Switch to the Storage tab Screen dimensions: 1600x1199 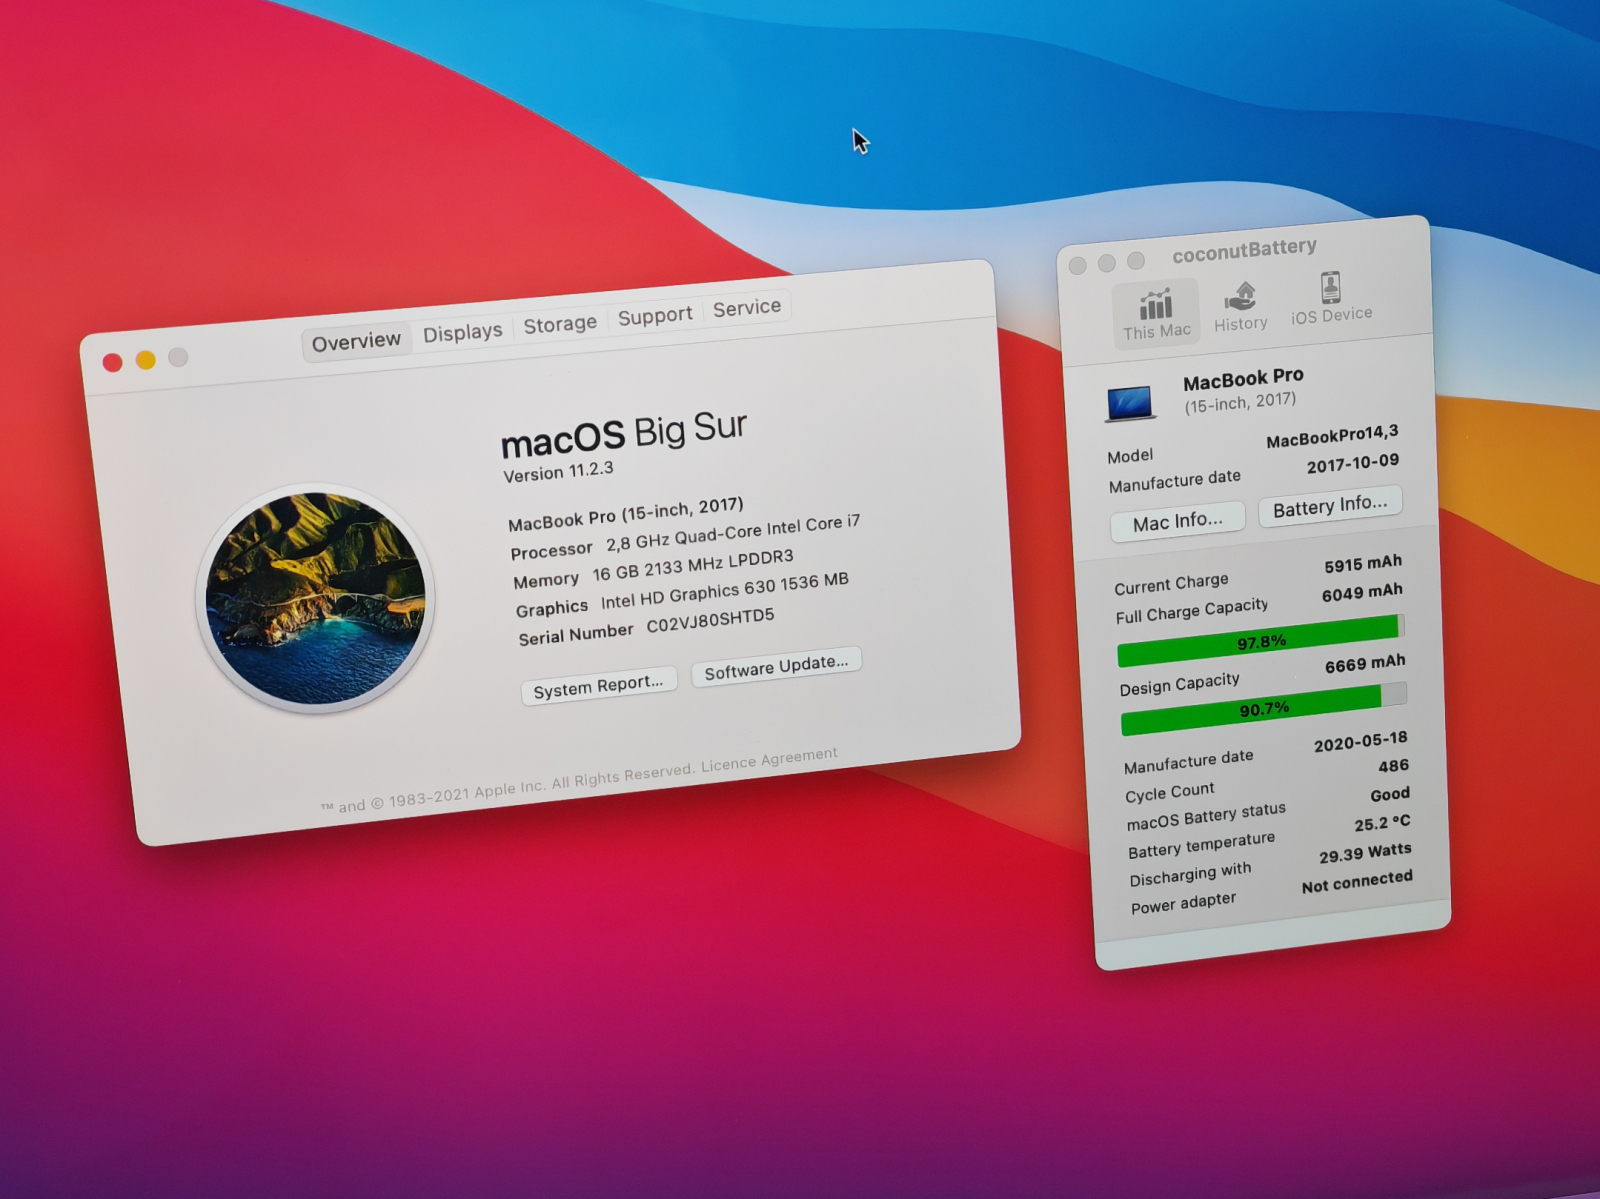[560, 324]
